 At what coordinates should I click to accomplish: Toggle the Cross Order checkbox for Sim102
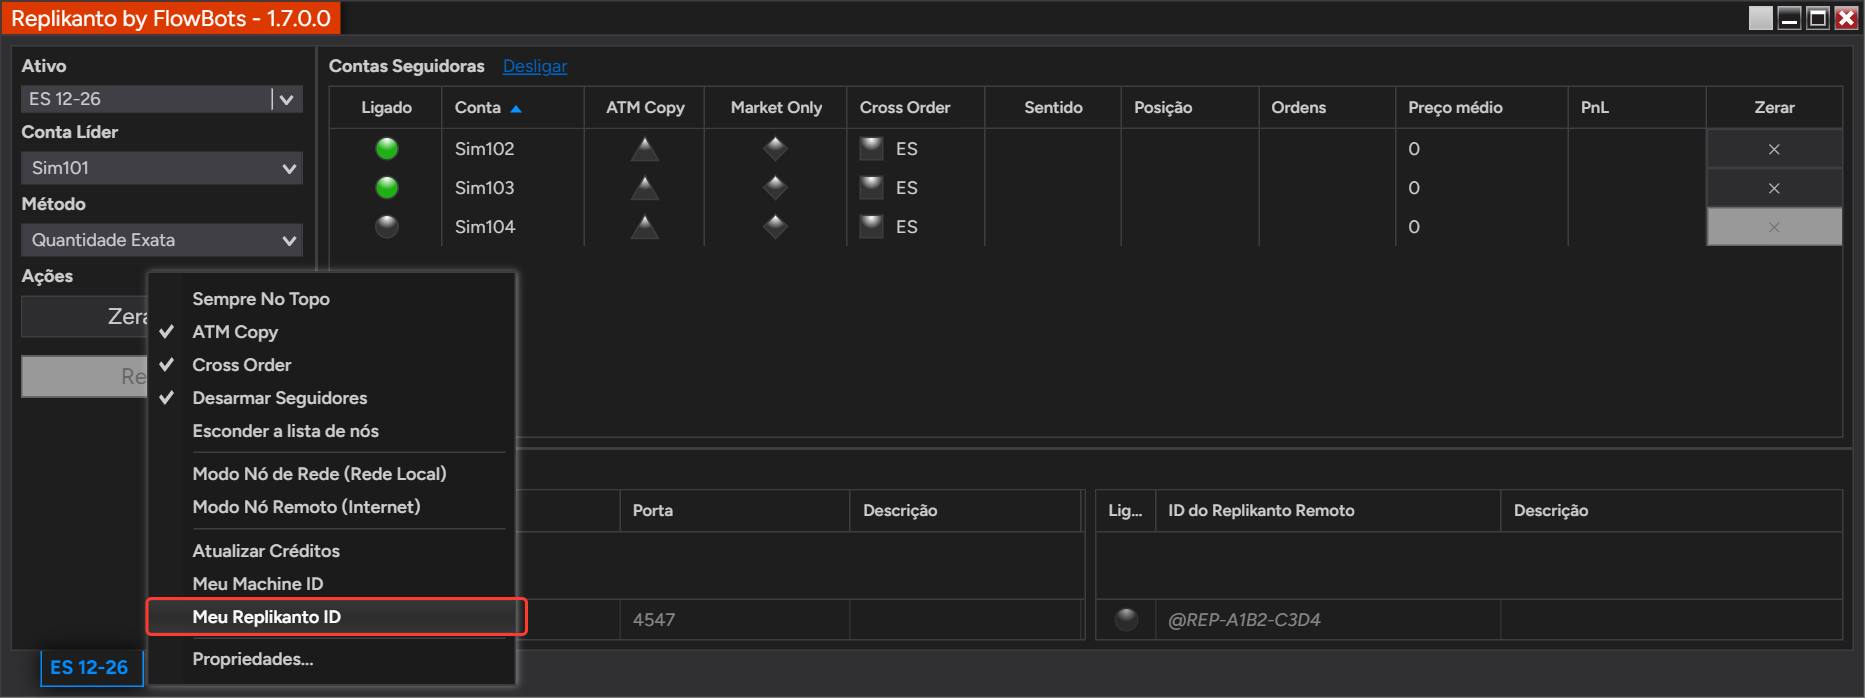tap(872, 149)
